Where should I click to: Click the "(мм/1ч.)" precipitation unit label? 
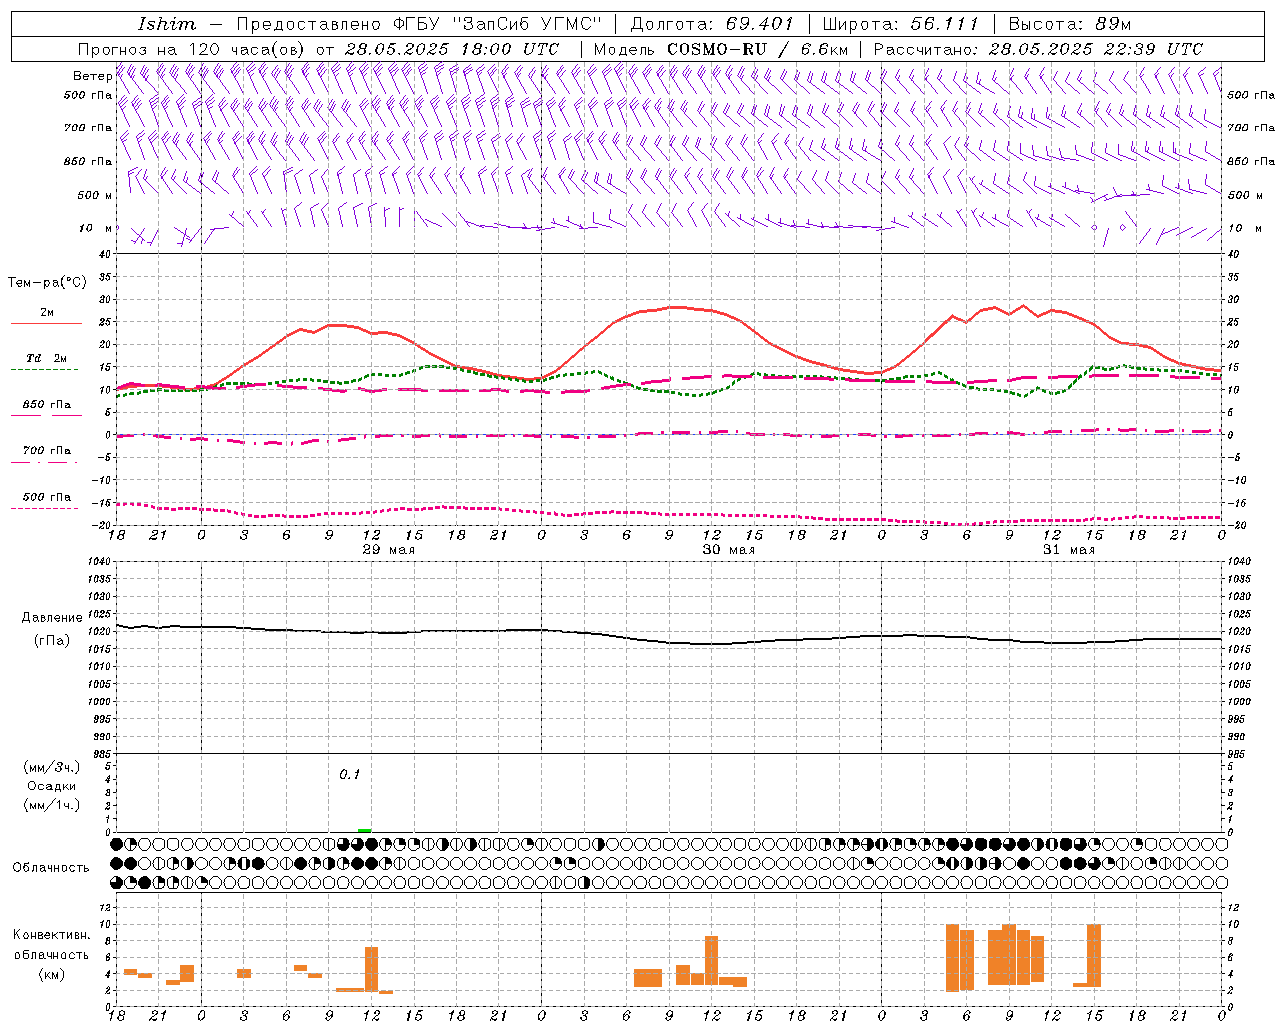point(52,805)
